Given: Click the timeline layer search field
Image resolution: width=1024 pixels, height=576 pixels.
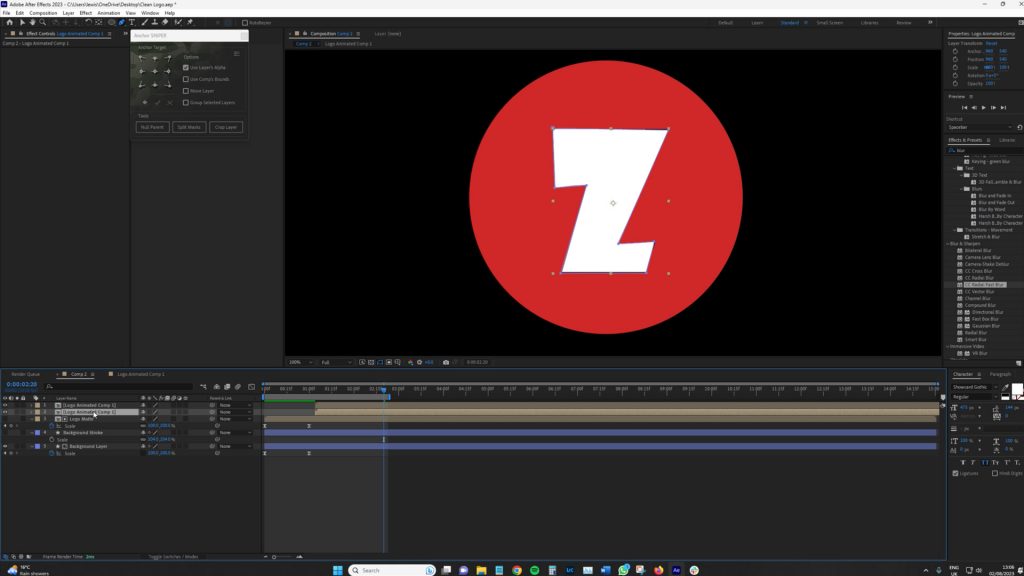Looking at the screenshot, I should 121,387.
